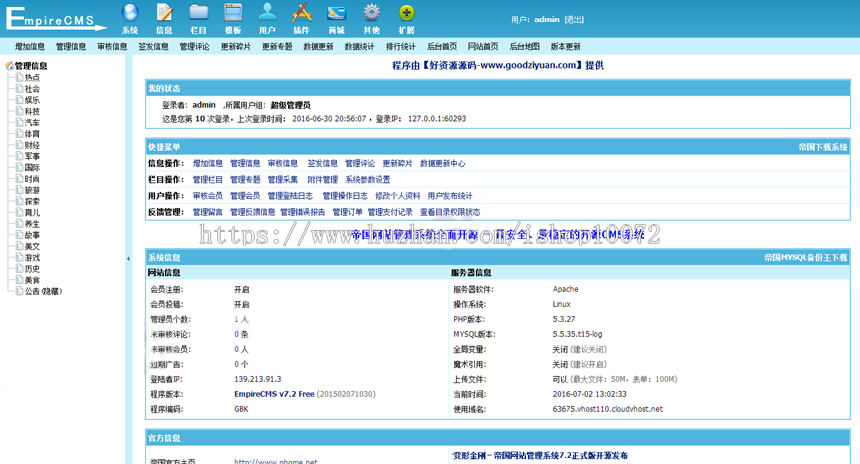Open the 公告 (隐藏) category in tree

(x=43, y=291)
